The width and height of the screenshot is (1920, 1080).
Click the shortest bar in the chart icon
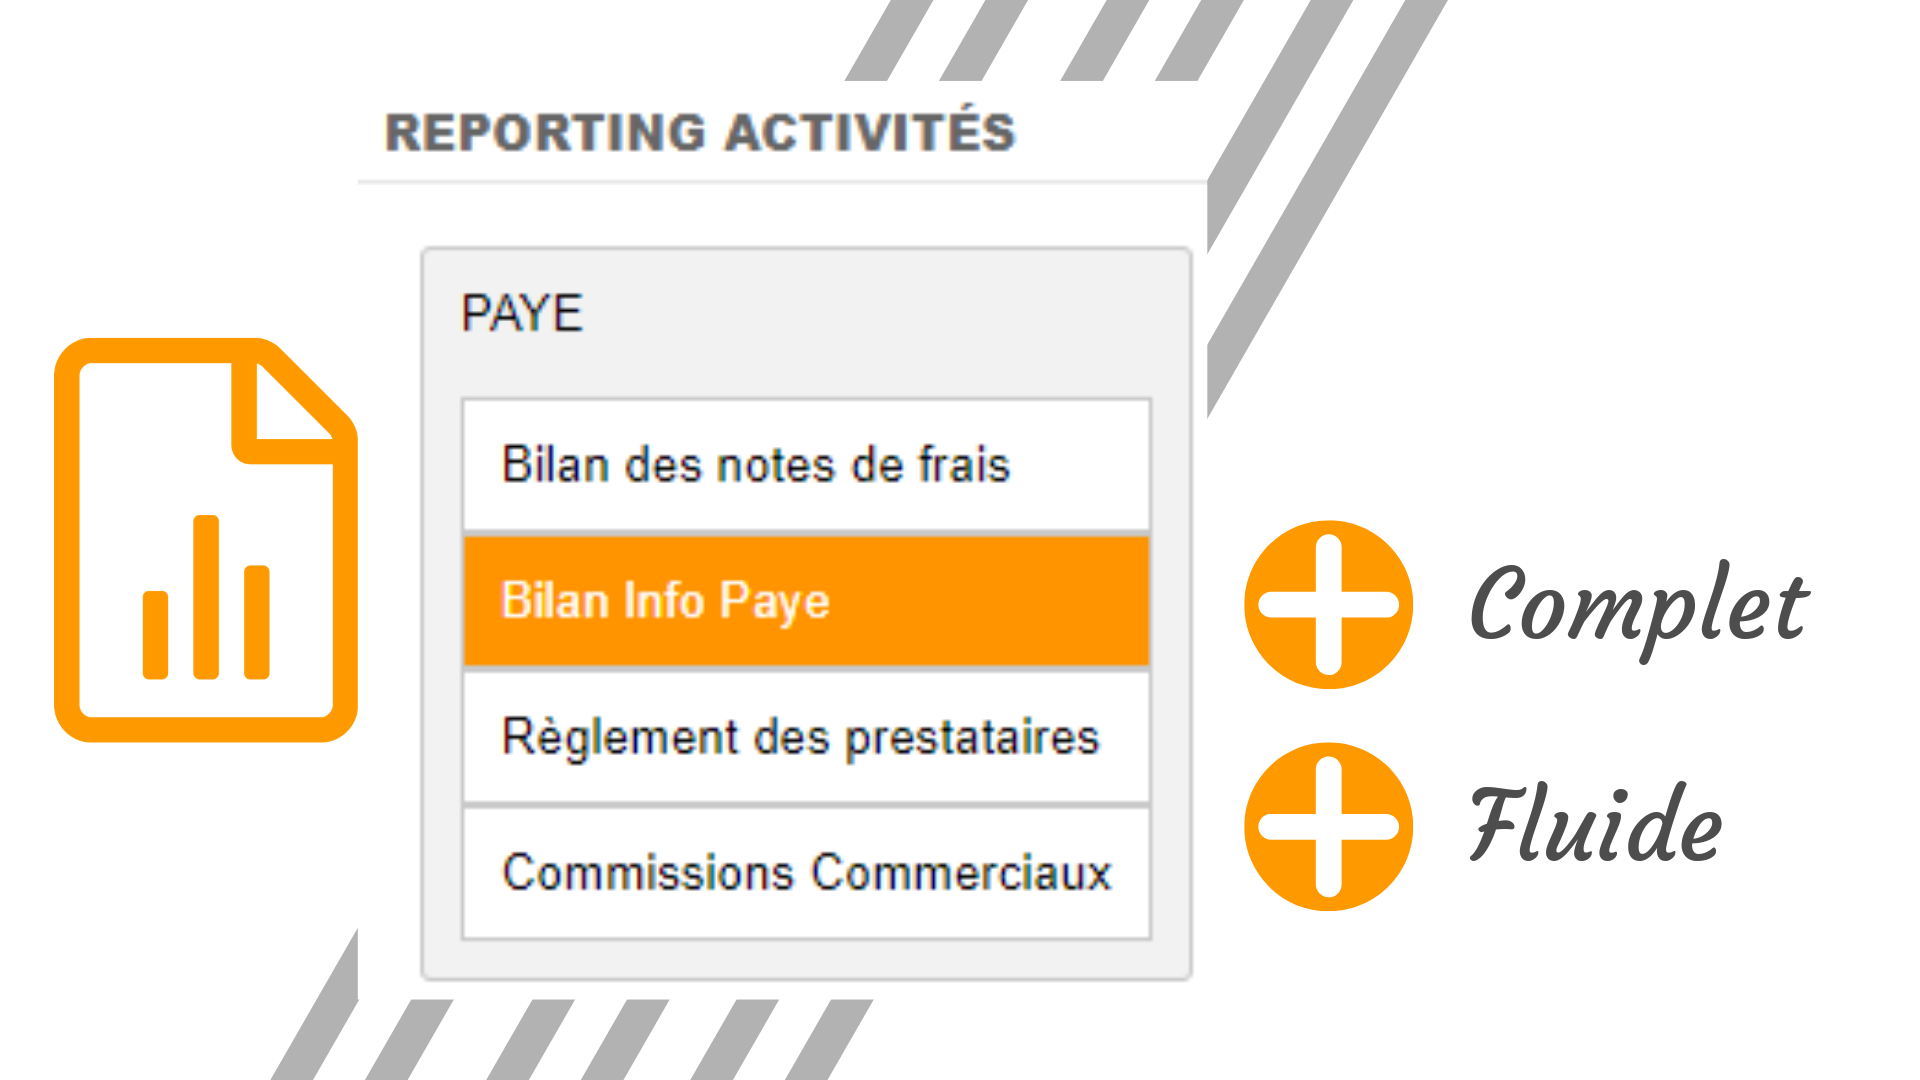[x=155, y=635]
